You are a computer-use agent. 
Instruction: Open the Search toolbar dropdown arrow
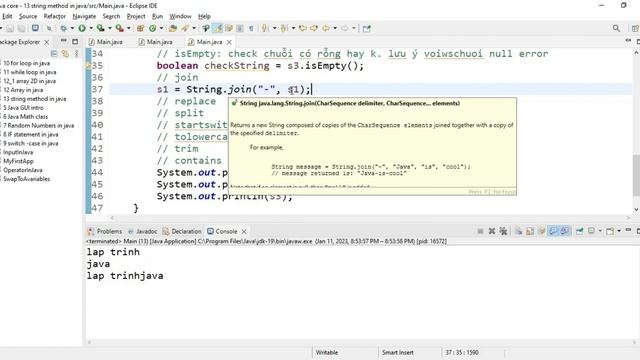pyautogui.click(x=194, y=28)
